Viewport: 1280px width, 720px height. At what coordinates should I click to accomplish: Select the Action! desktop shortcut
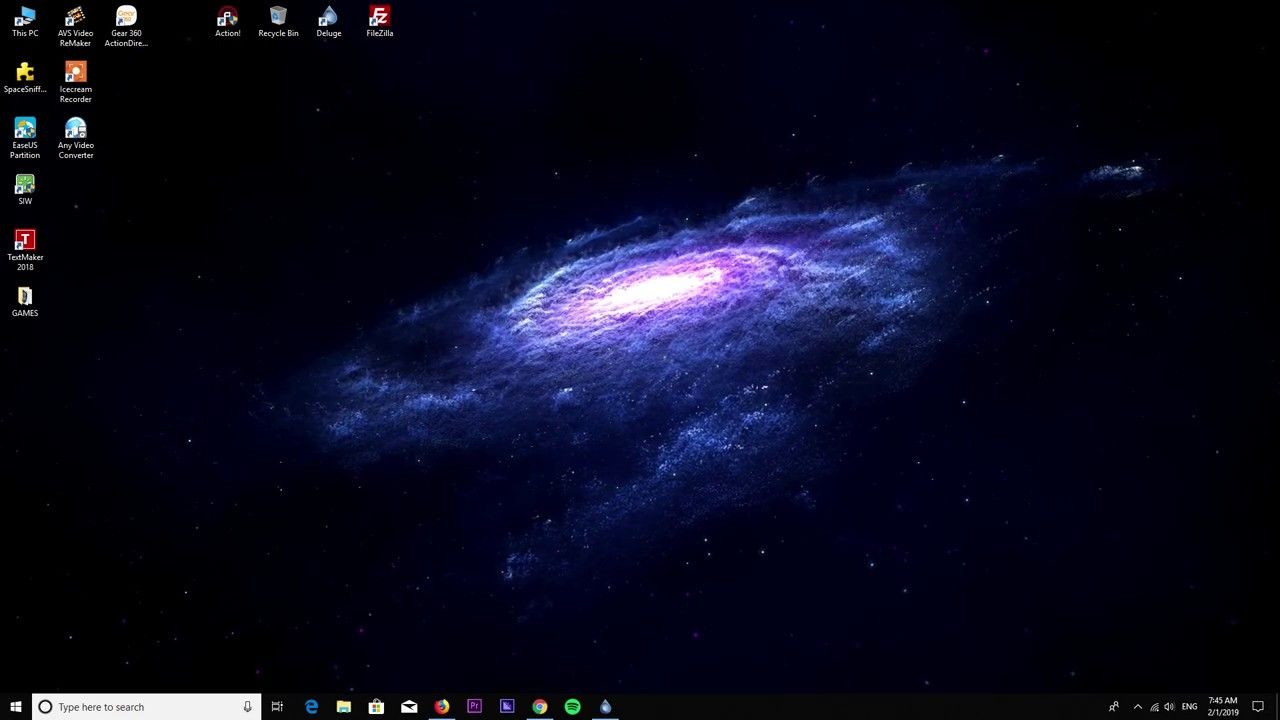[228, 22]
